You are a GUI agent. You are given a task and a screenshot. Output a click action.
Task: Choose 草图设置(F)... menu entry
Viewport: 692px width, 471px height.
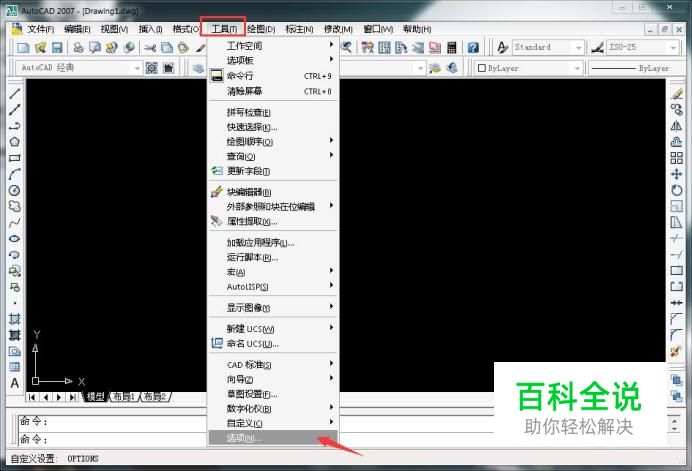click(272, 394)
